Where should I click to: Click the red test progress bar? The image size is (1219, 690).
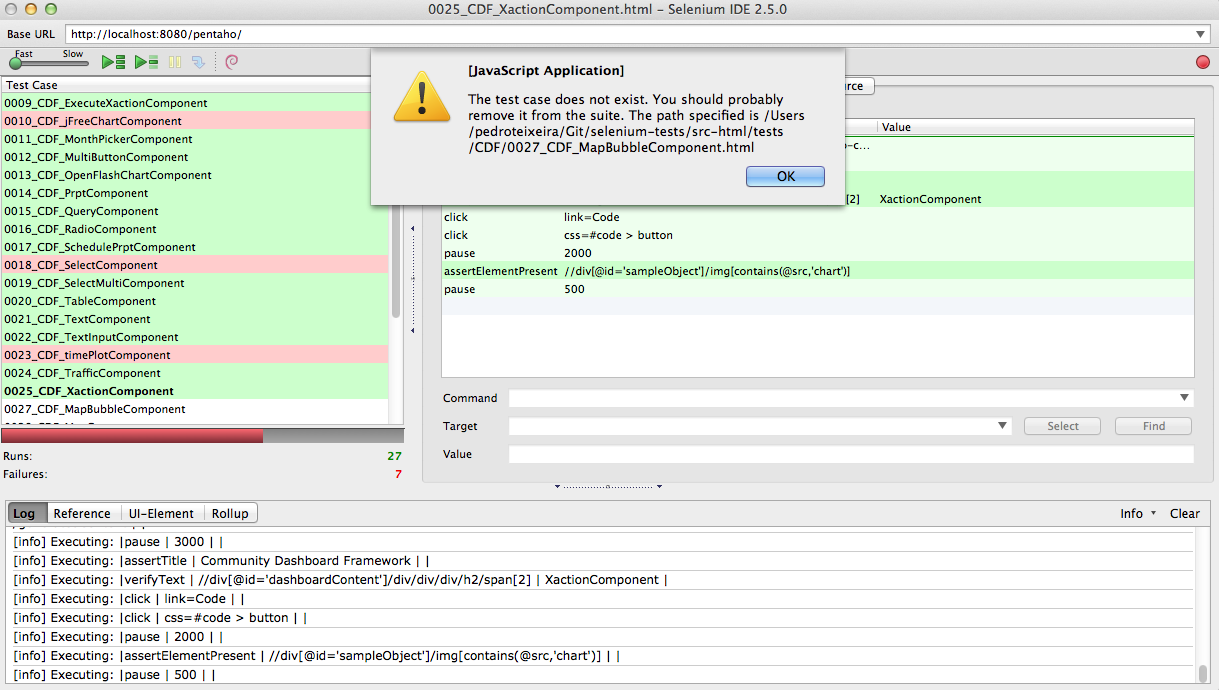pyautogui.click(x=132, y=436)
